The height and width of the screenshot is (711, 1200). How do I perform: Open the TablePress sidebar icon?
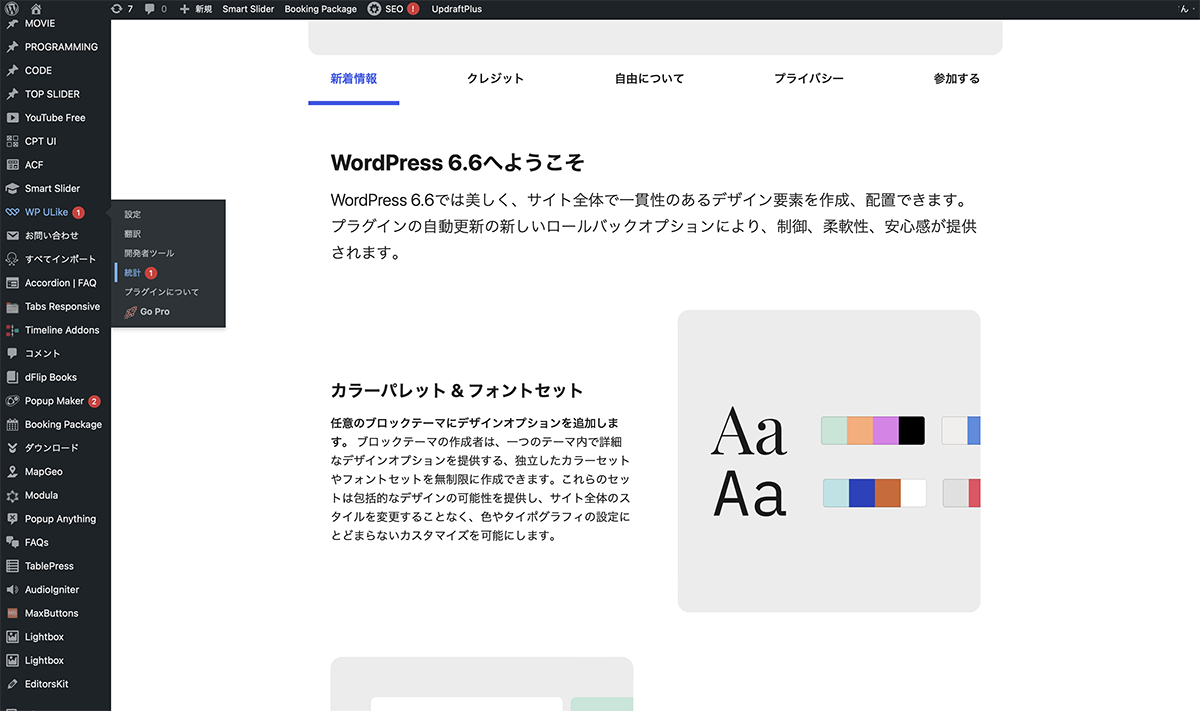pos(12,566)
